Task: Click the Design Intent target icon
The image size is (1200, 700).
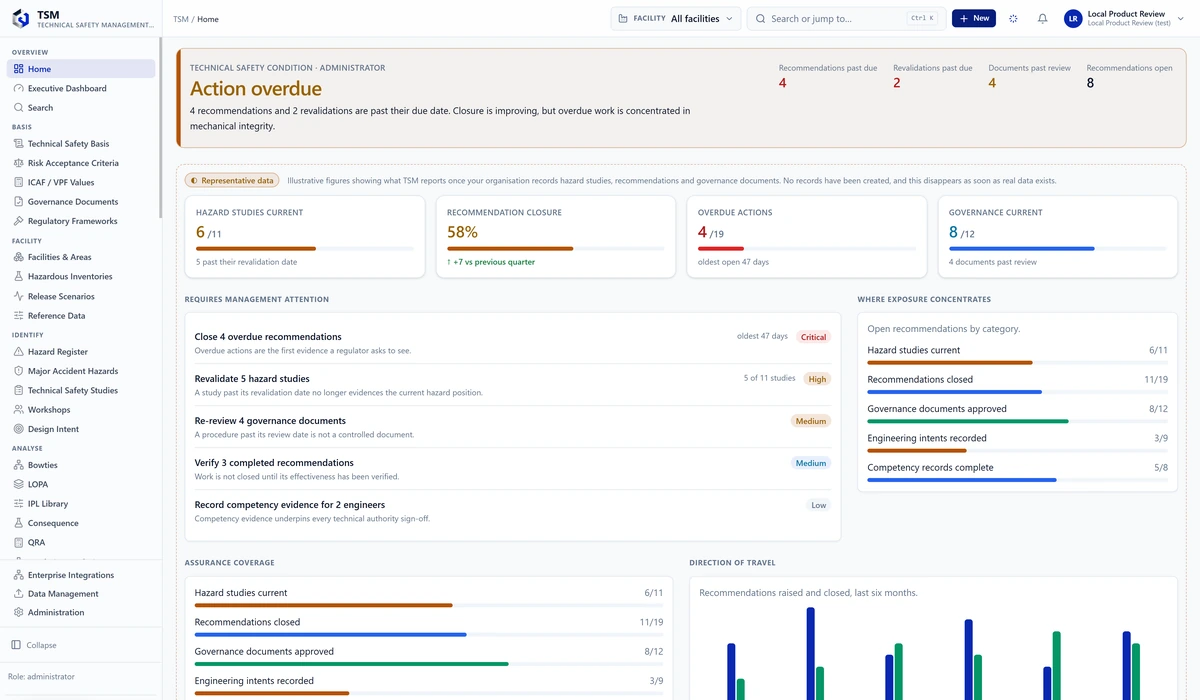Action: coord(18,429)
